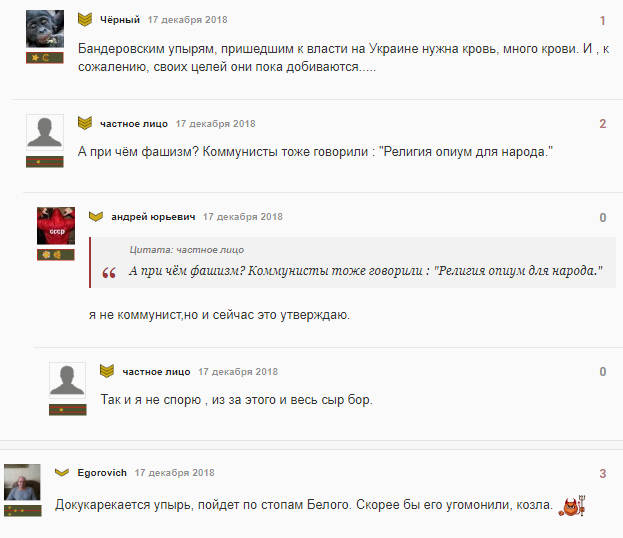Screen dimensions: 623x538
Task: Click the quoted text block citing частное лицо
Action: tap(353, 263)
